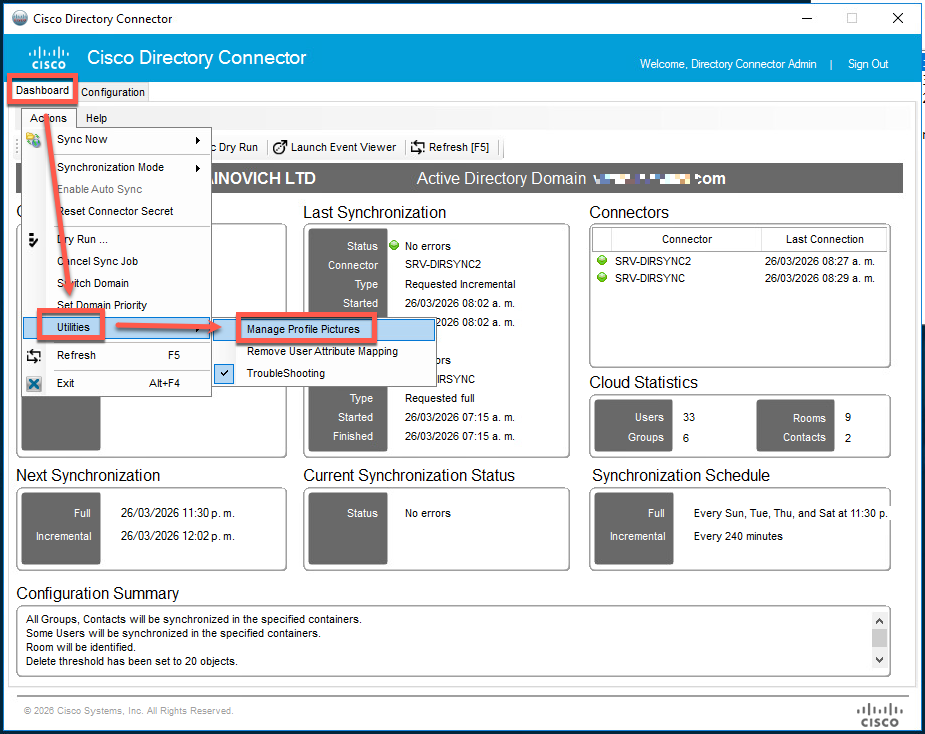This screenshot has width=925, height=734.
Task: Open the Utilities submenu
Action: click(117, 327)
